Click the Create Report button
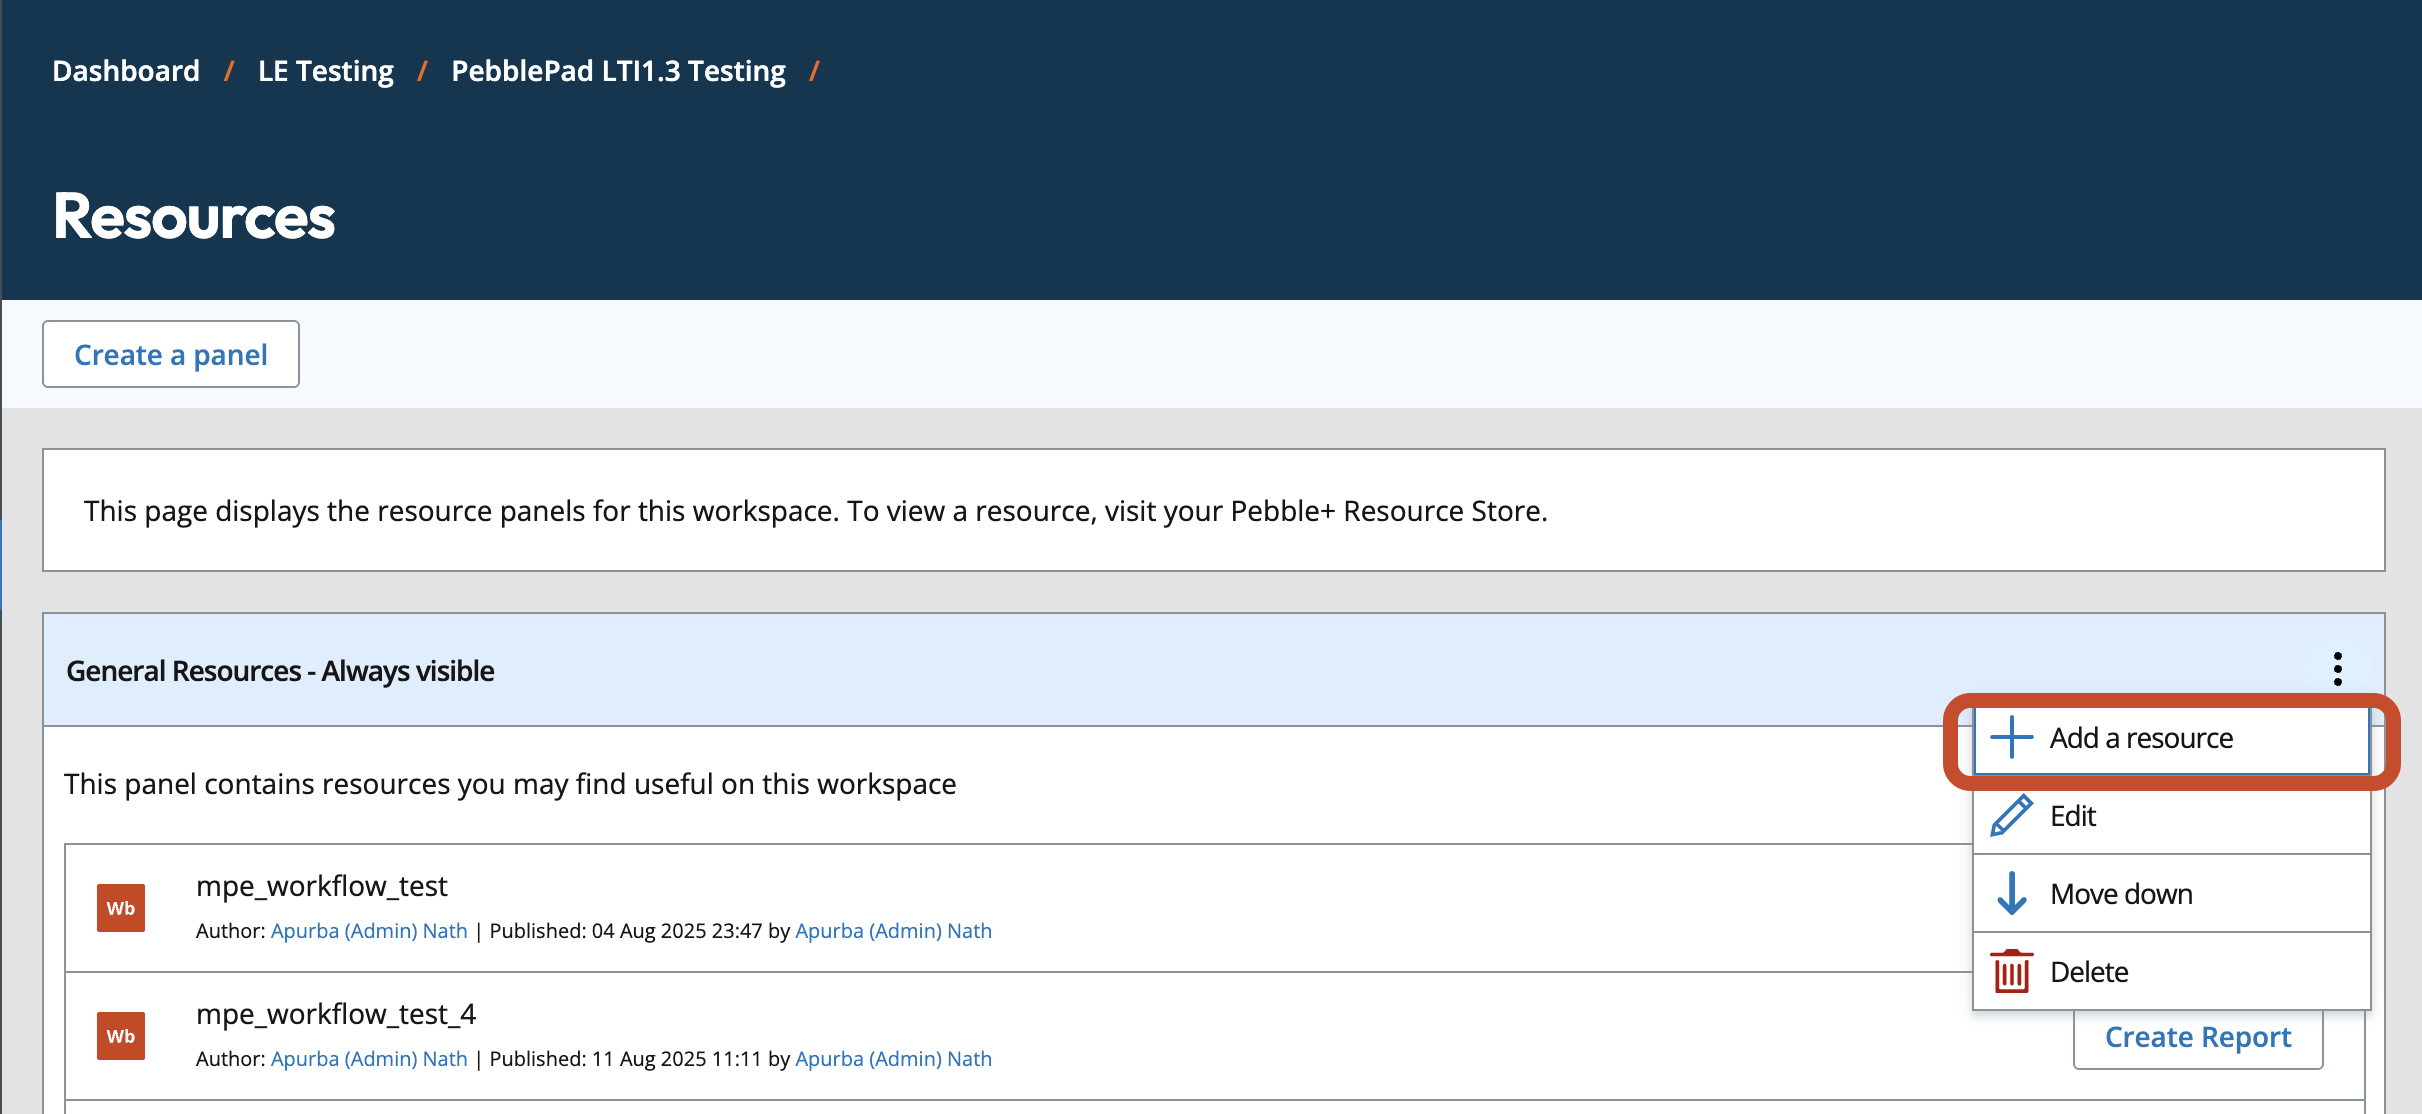Image resolution: width=2422 pixels, height=1114 pixels. click(2198, 1038)
